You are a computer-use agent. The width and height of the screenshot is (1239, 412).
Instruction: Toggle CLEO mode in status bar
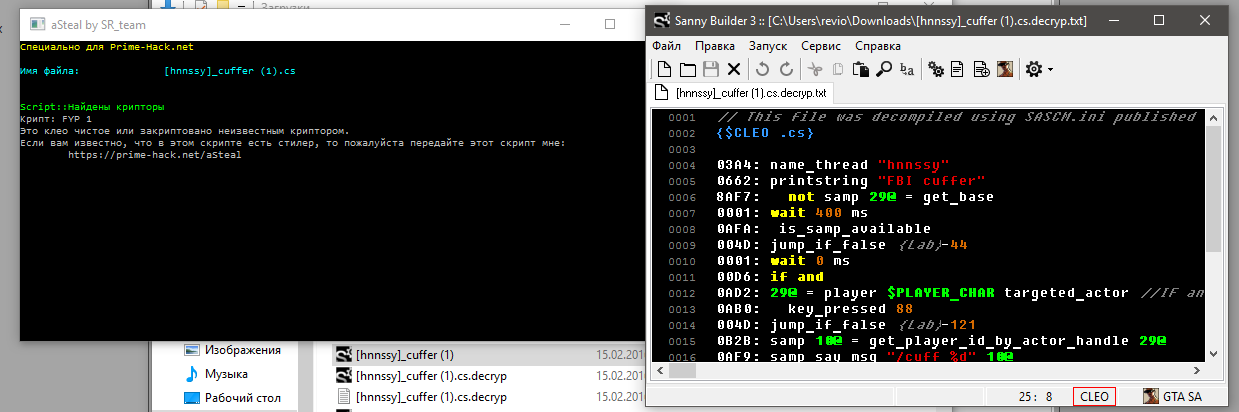tap(1092, 397)
